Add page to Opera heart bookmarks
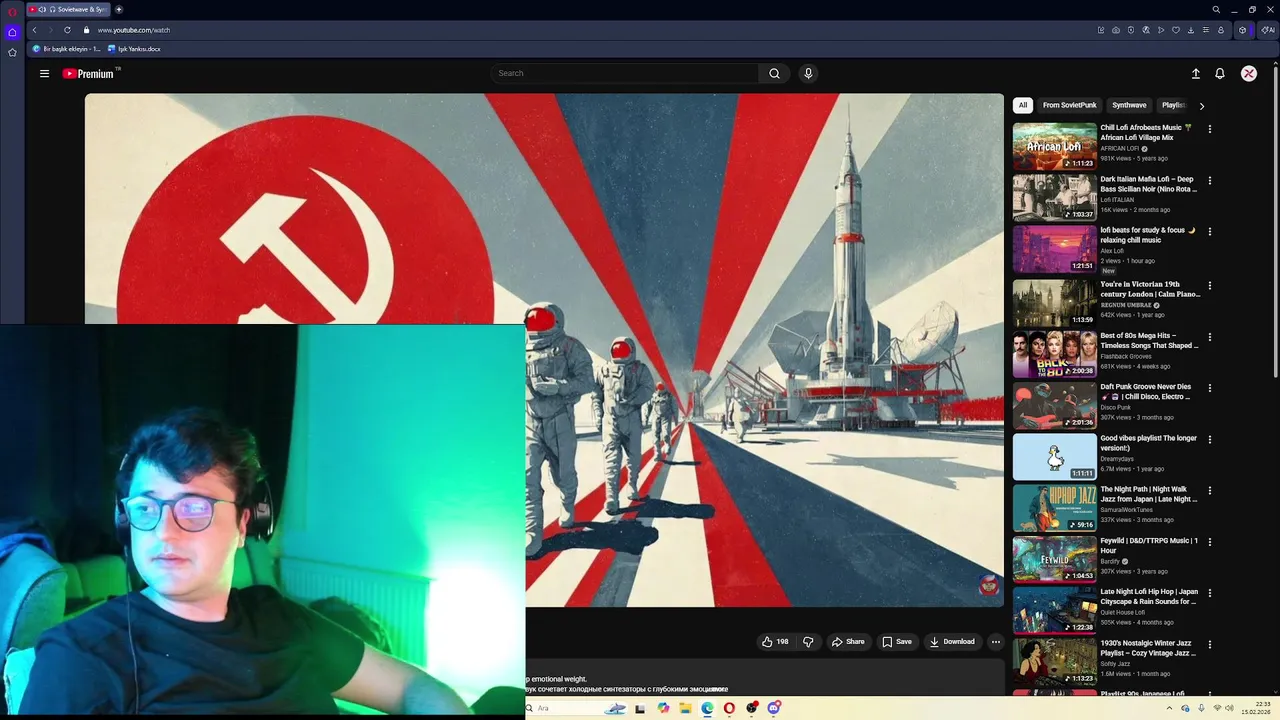The height and width of the screenshot is (720, 1280). [x=1176, y=30]
